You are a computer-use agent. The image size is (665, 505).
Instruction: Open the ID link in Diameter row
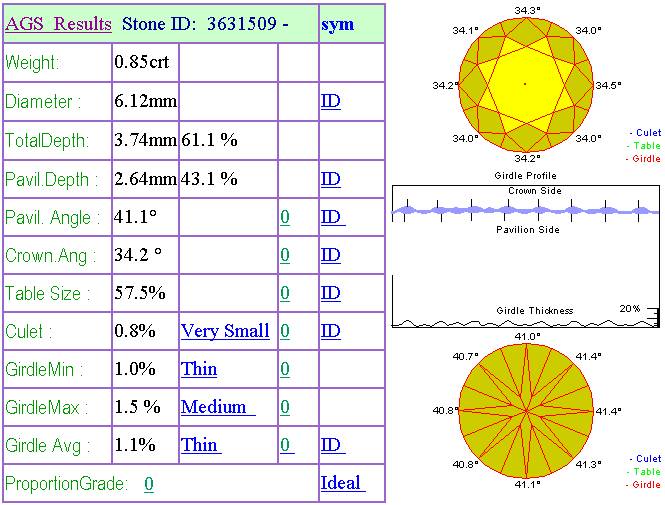coord(331,101)
